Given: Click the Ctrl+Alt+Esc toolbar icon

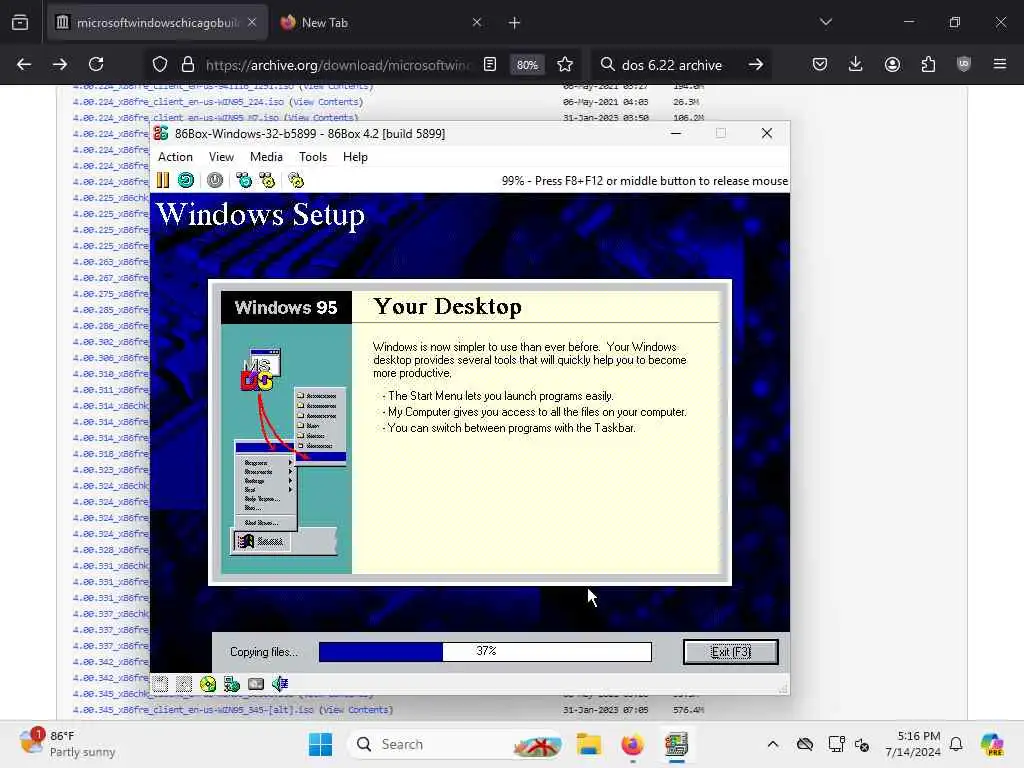Looking at the screenshot, I should tap(267, 180).
